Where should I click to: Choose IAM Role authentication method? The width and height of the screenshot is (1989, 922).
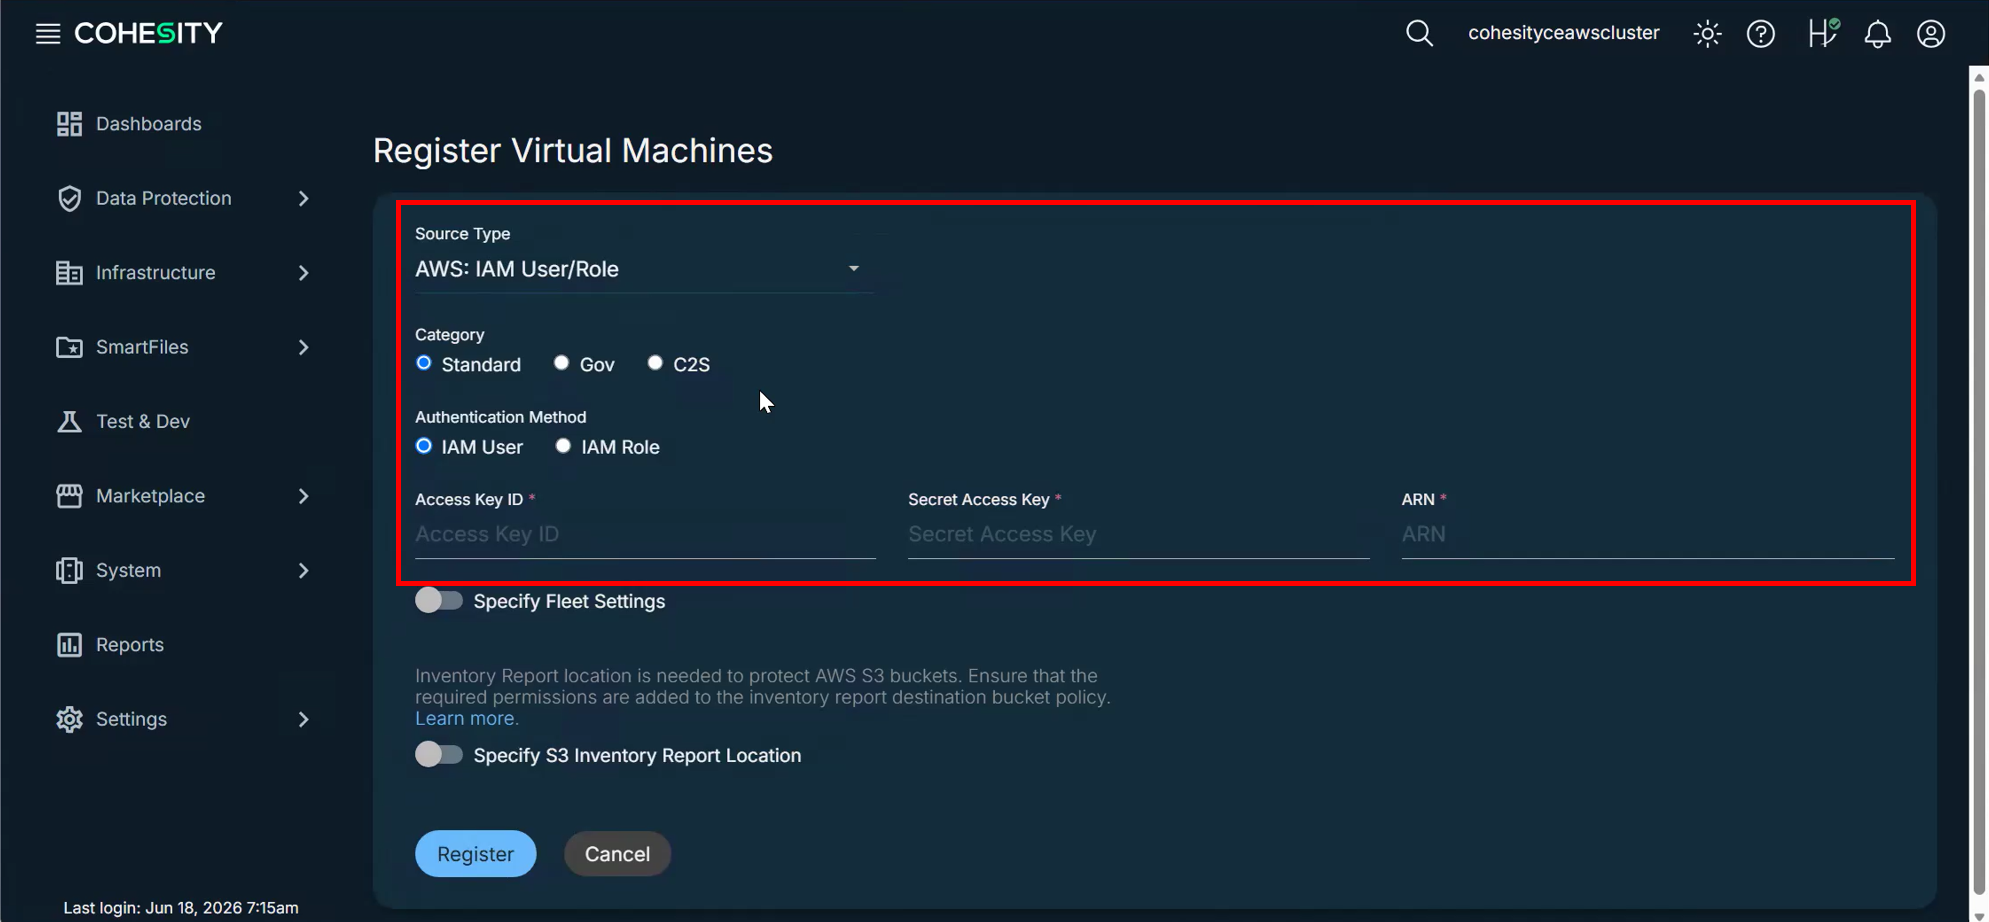[x=564, y=446]
